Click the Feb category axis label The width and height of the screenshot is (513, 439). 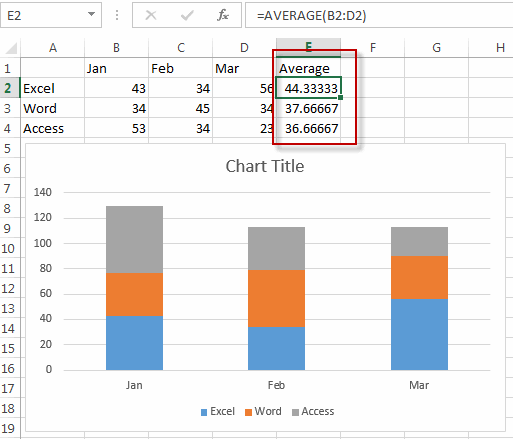pyautogui.click(x=276, y=385)
